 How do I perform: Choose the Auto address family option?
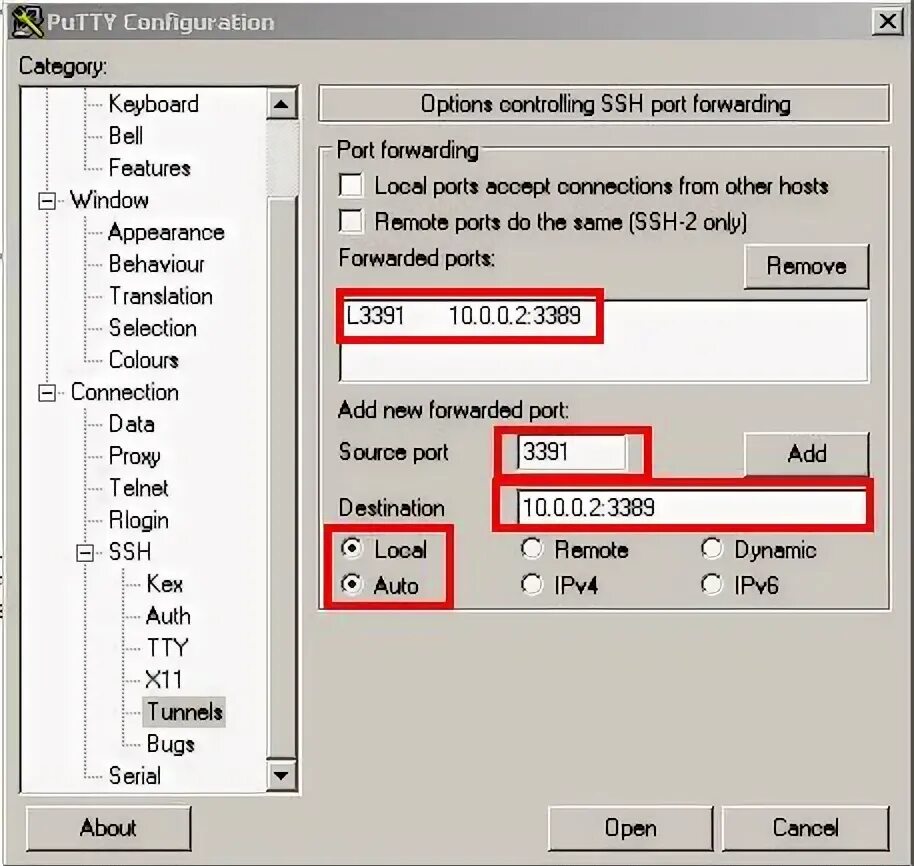351,584
